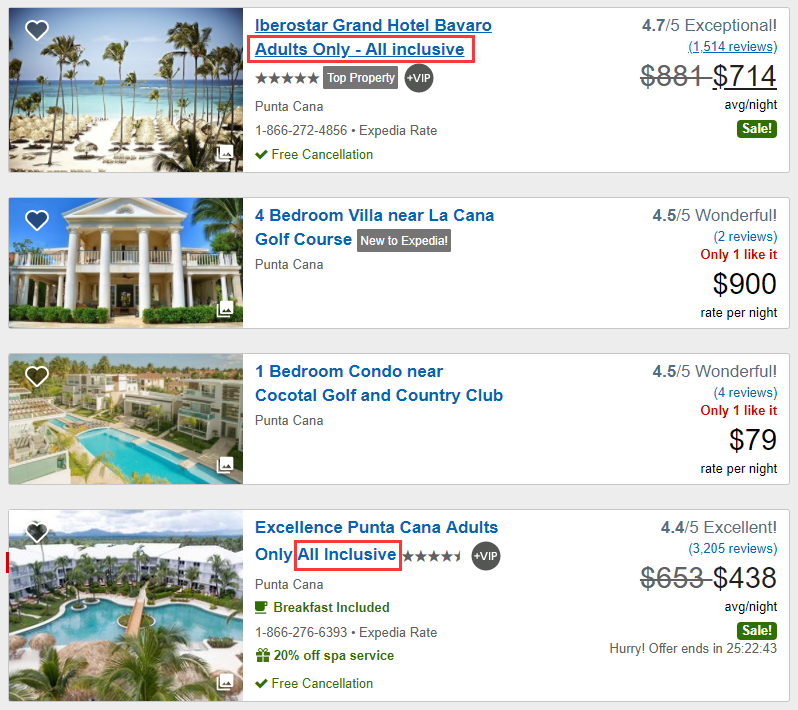The height and width of the screenshot is (710, 798).
Task: Open 1 Bedroom Condo near Cocotal link
Action: coord(349,371)
